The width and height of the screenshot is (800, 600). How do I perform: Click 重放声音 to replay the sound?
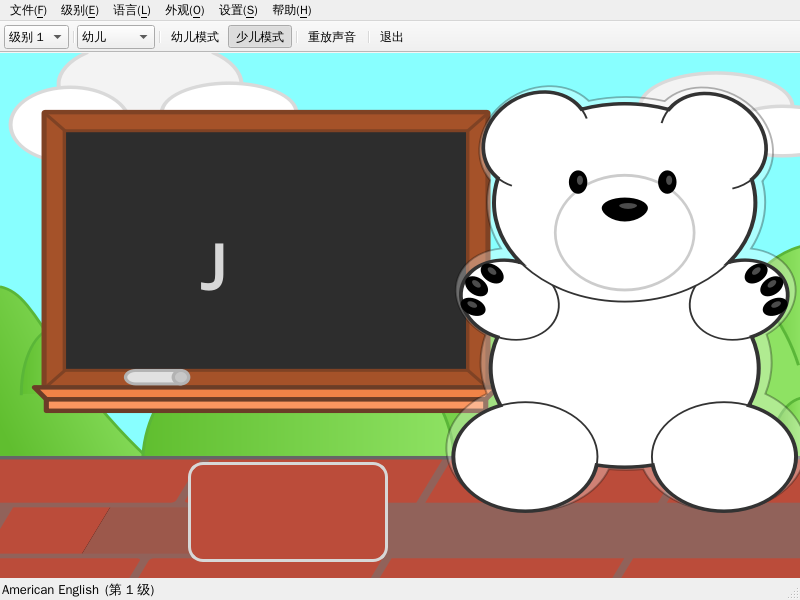(332, 37)
